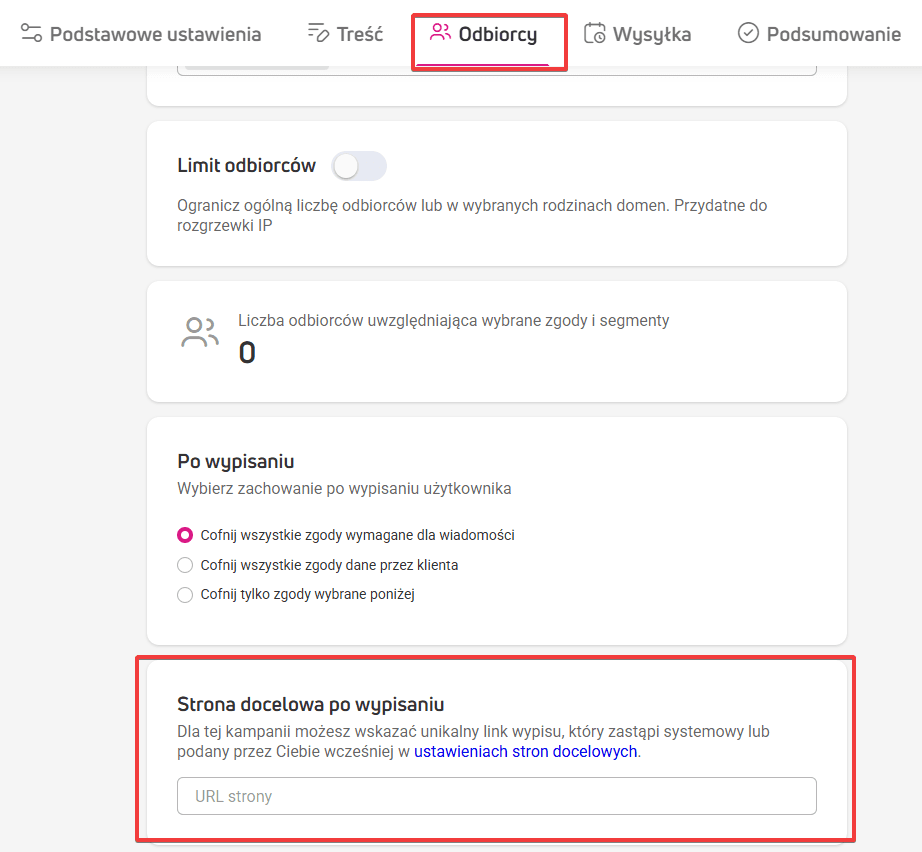Click the calendar clock icon beside Wysyłka

[x=594, y=33]
